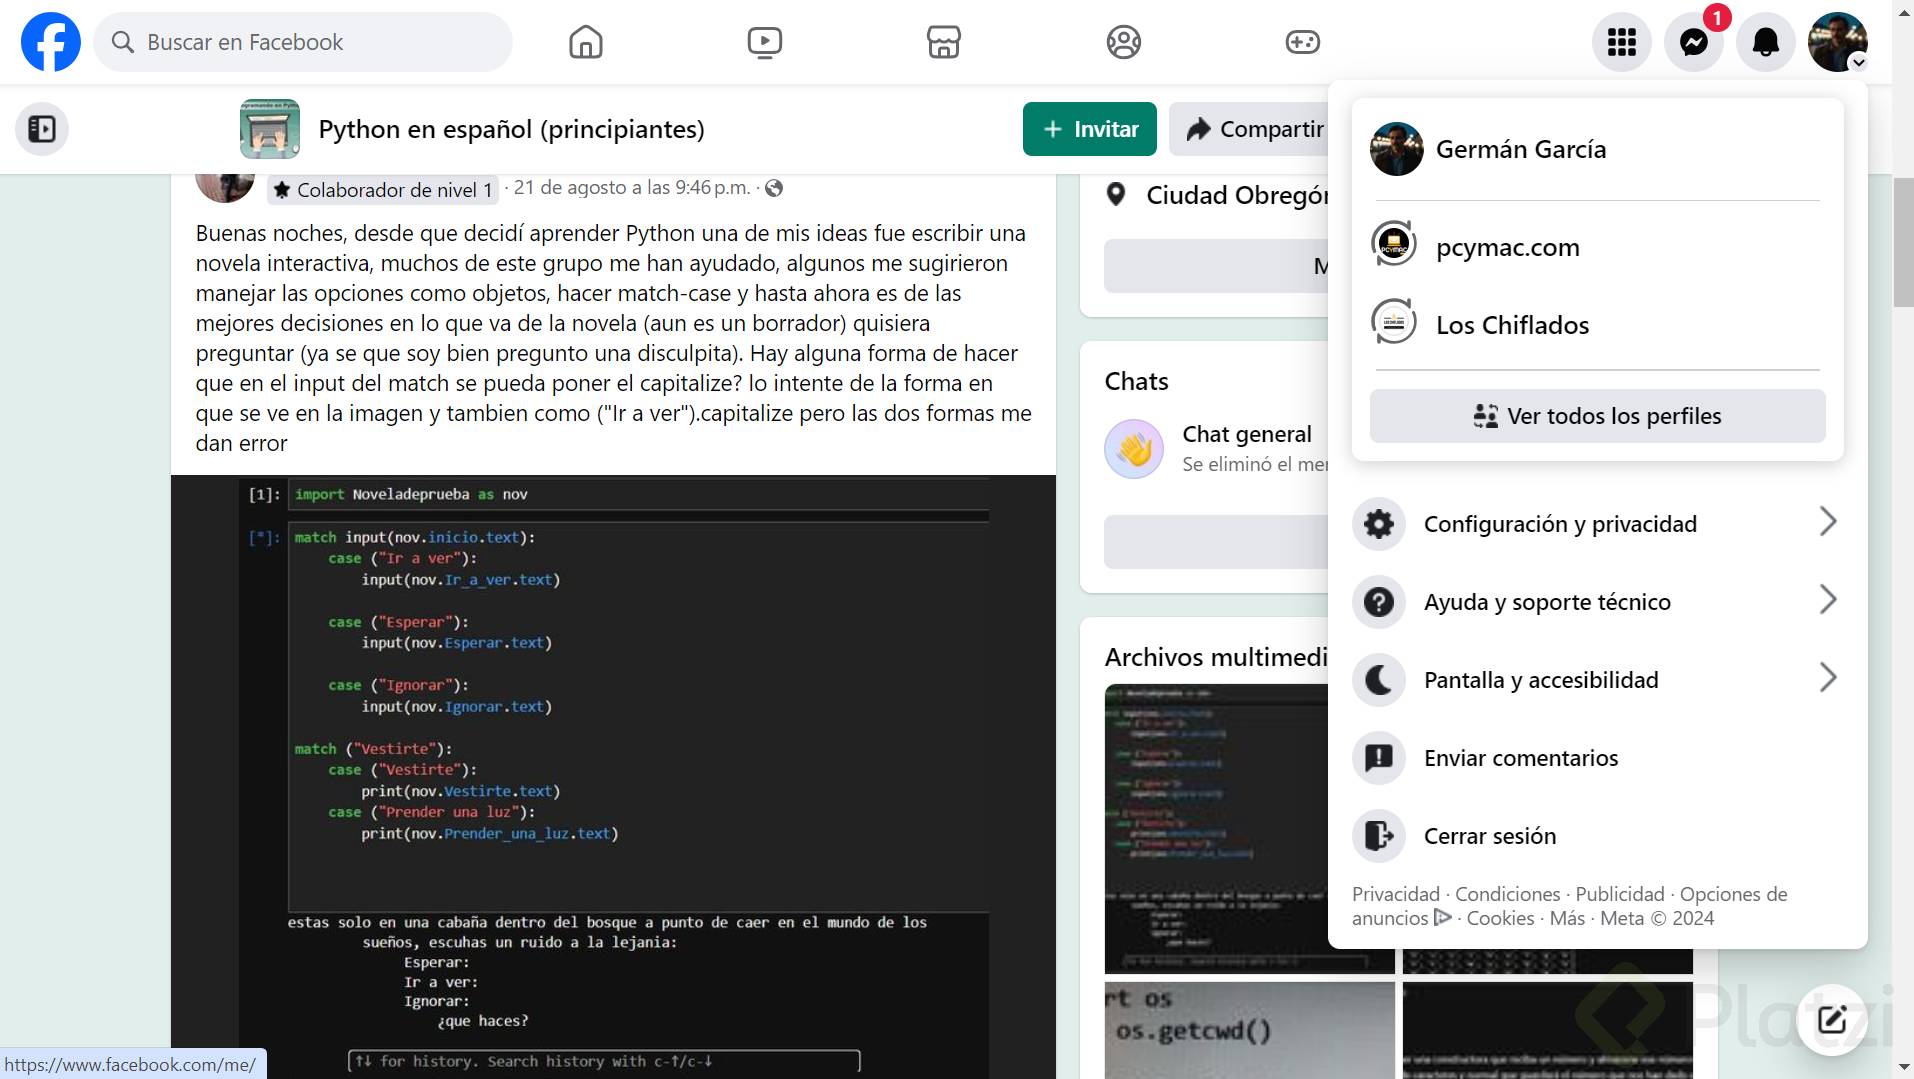Switch to the Los Chiflados profile
Image resolution: width=1914 pixels, height=1079 pixels.
pos(1597,324)
